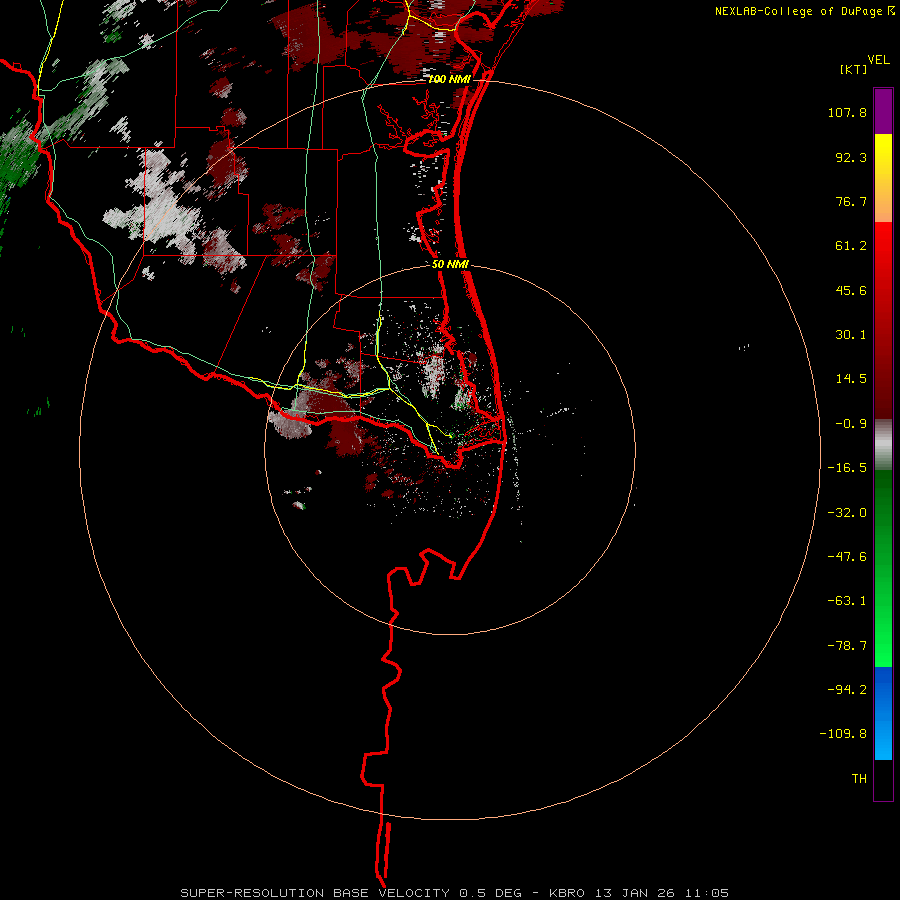Click the [KT] units label
Viewport: 900px width, 900px height.
854,69
